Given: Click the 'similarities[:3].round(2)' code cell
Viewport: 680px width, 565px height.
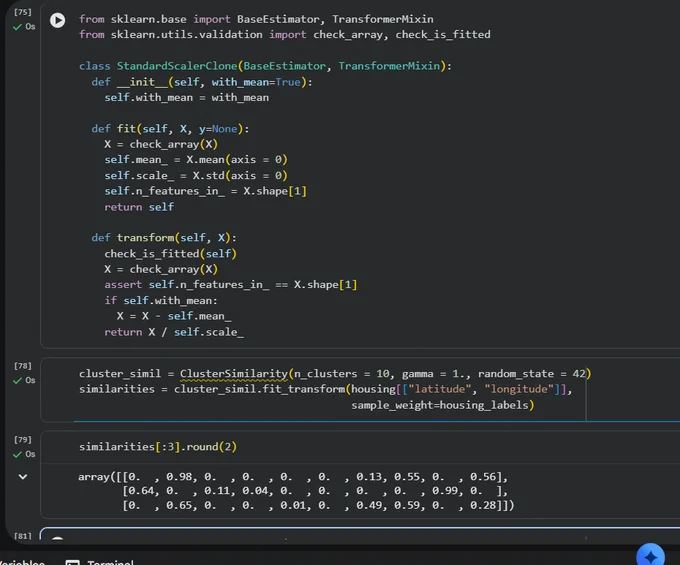Looking at the screenshot, I should click(x=158, y=447).
